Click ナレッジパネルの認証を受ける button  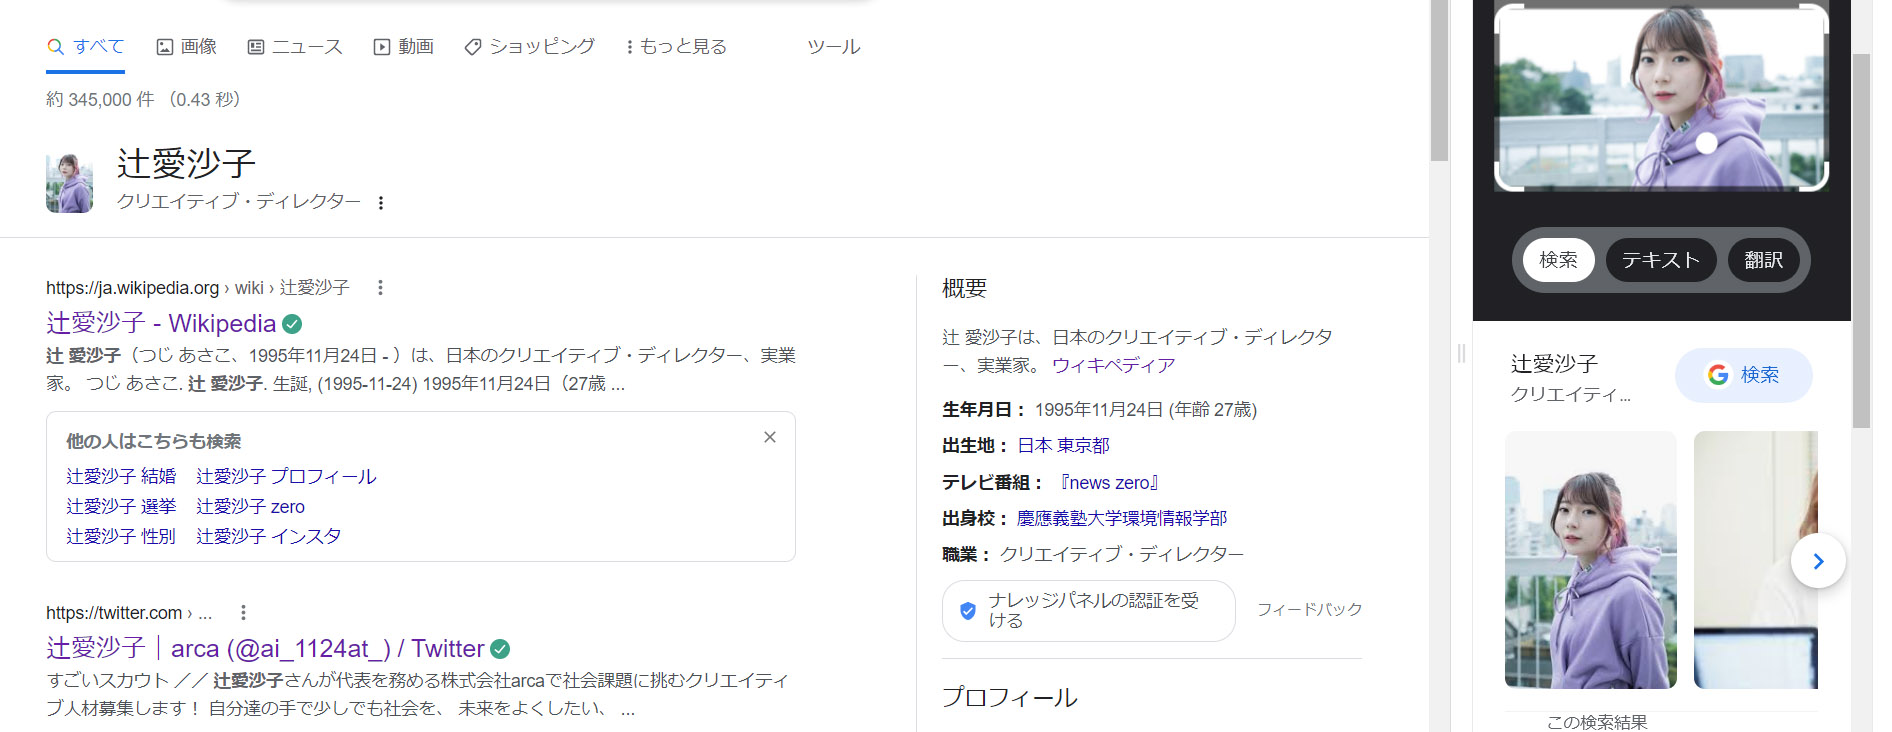click(x=1088, y=610)
